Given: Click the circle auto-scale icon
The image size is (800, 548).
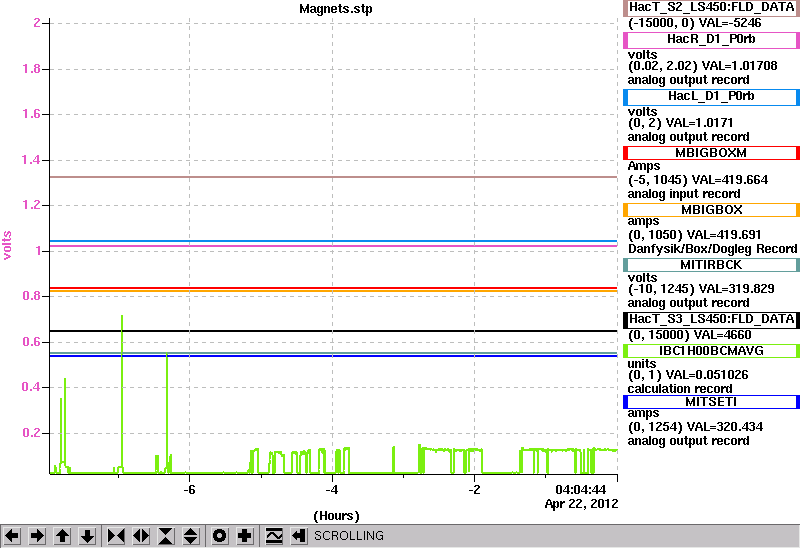Looking at the screenshot, I should [220, 536].
